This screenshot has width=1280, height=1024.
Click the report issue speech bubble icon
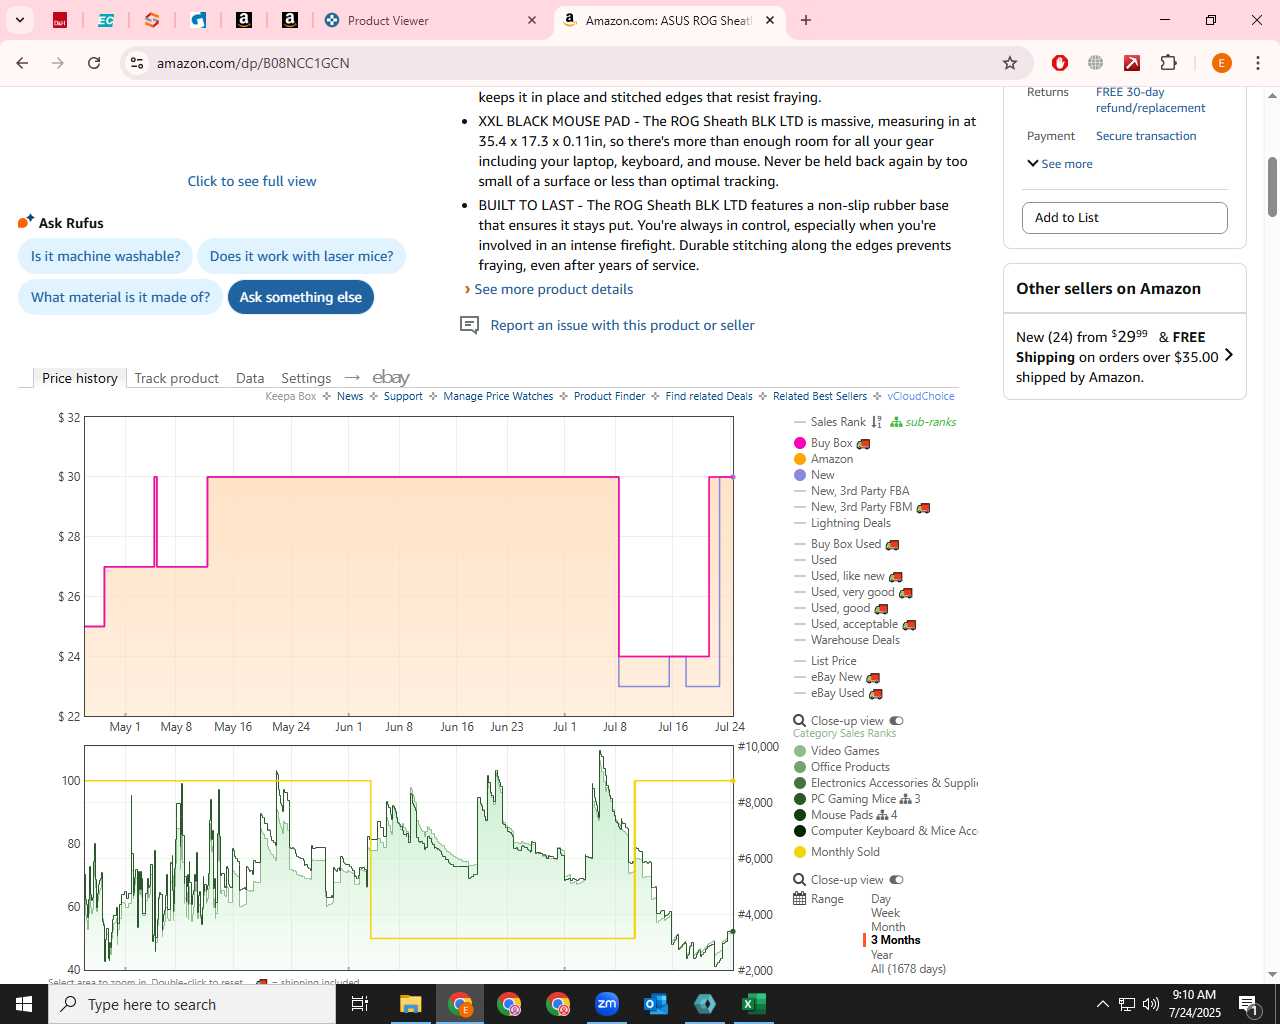click(469, 325)
